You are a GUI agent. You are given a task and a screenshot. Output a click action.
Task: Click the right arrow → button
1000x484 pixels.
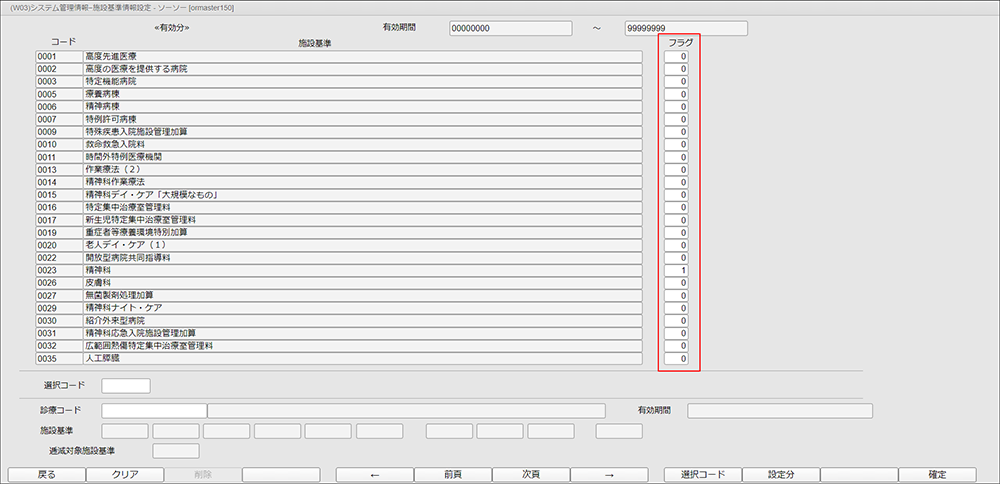point(609,475)
